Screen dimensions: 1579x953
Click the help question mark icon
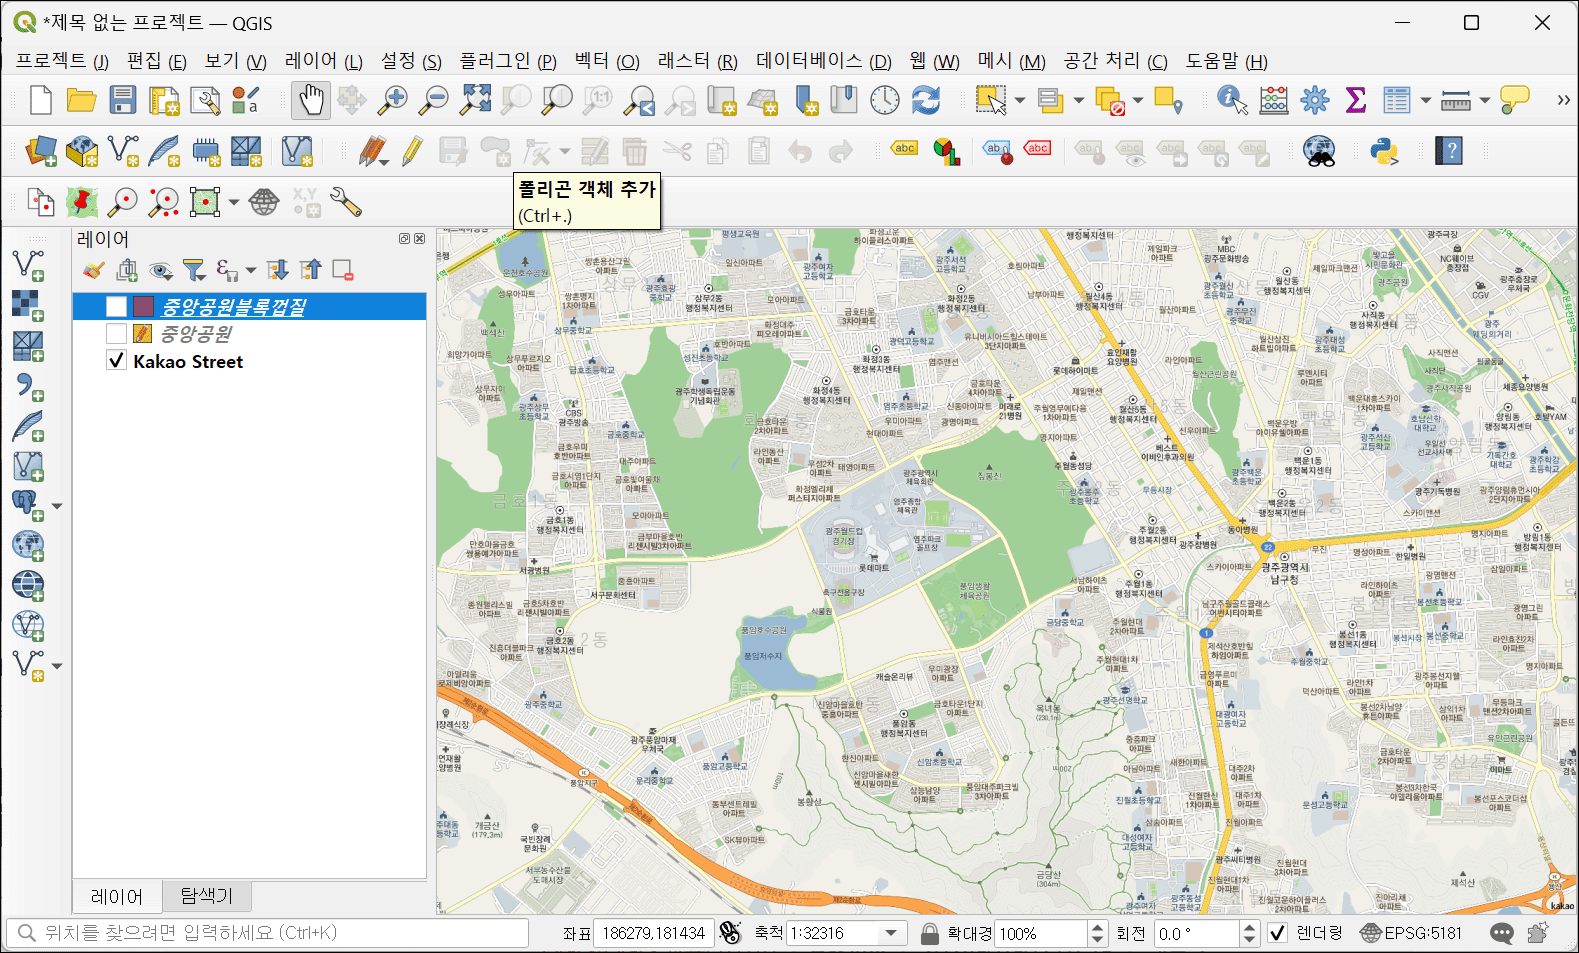coord(1448,151)
